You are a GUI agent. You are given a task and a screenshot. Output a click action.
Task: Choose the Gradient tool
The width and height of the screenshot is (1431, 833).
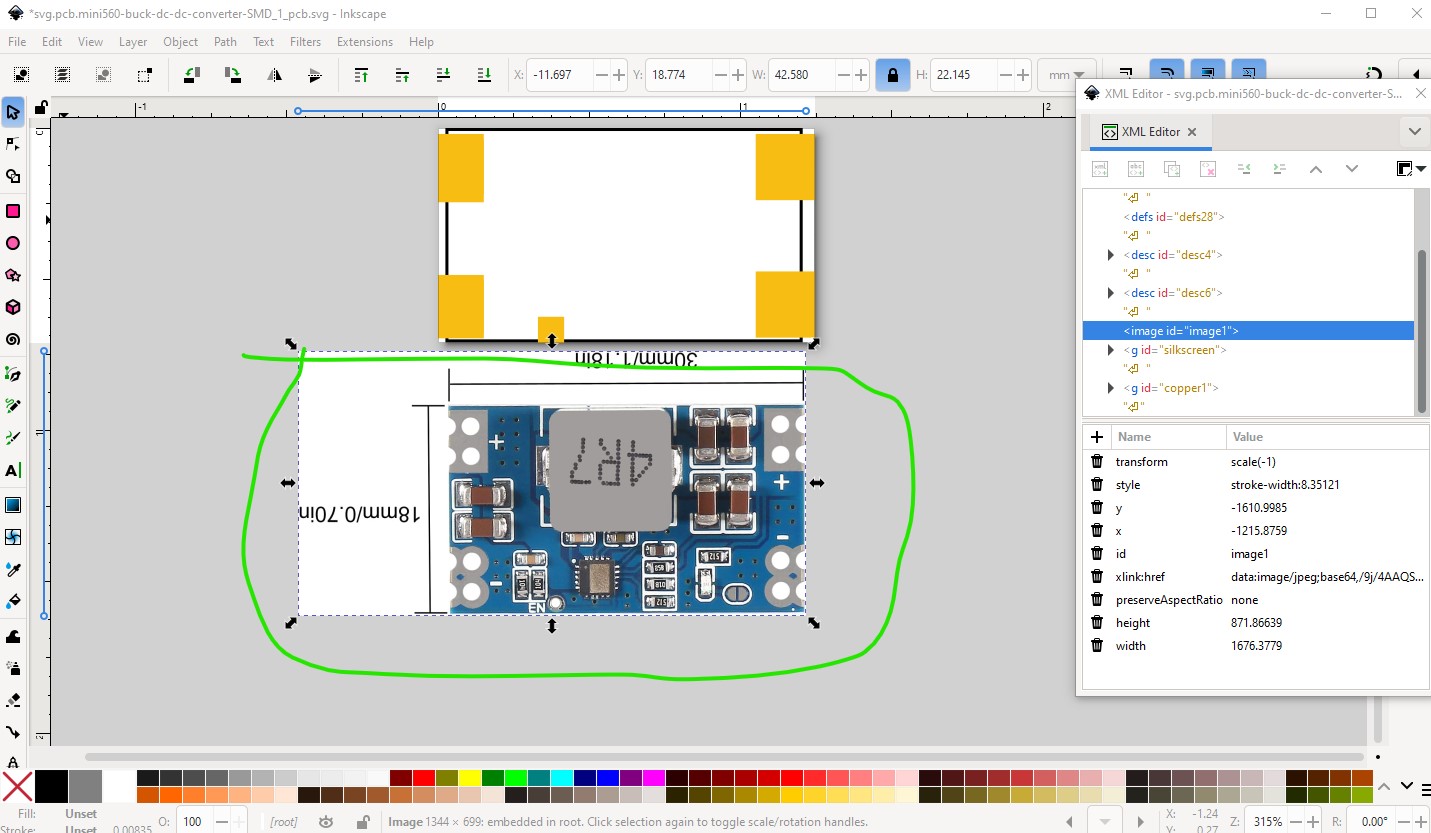point(13,504)
